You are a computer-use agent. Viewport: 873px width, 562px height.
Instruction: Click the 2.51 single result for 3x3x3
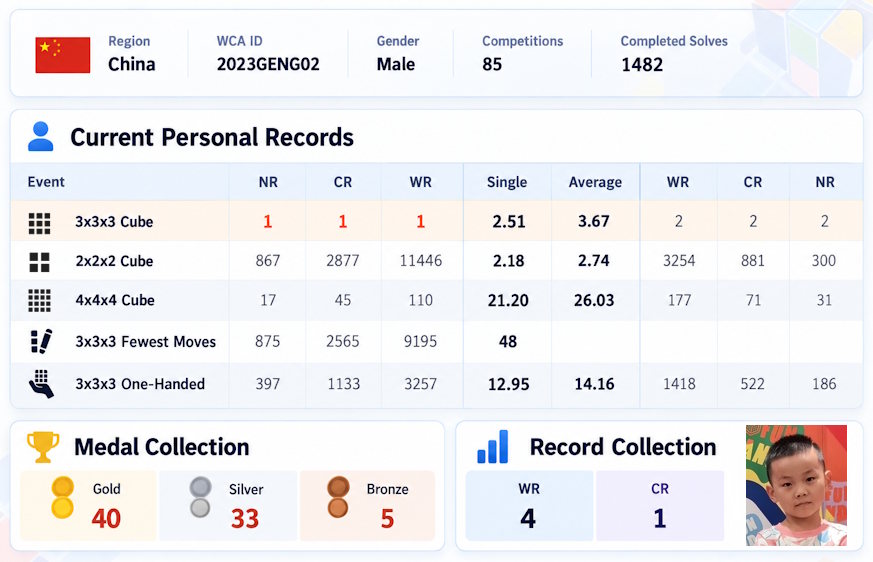click(x=509, y=222)
